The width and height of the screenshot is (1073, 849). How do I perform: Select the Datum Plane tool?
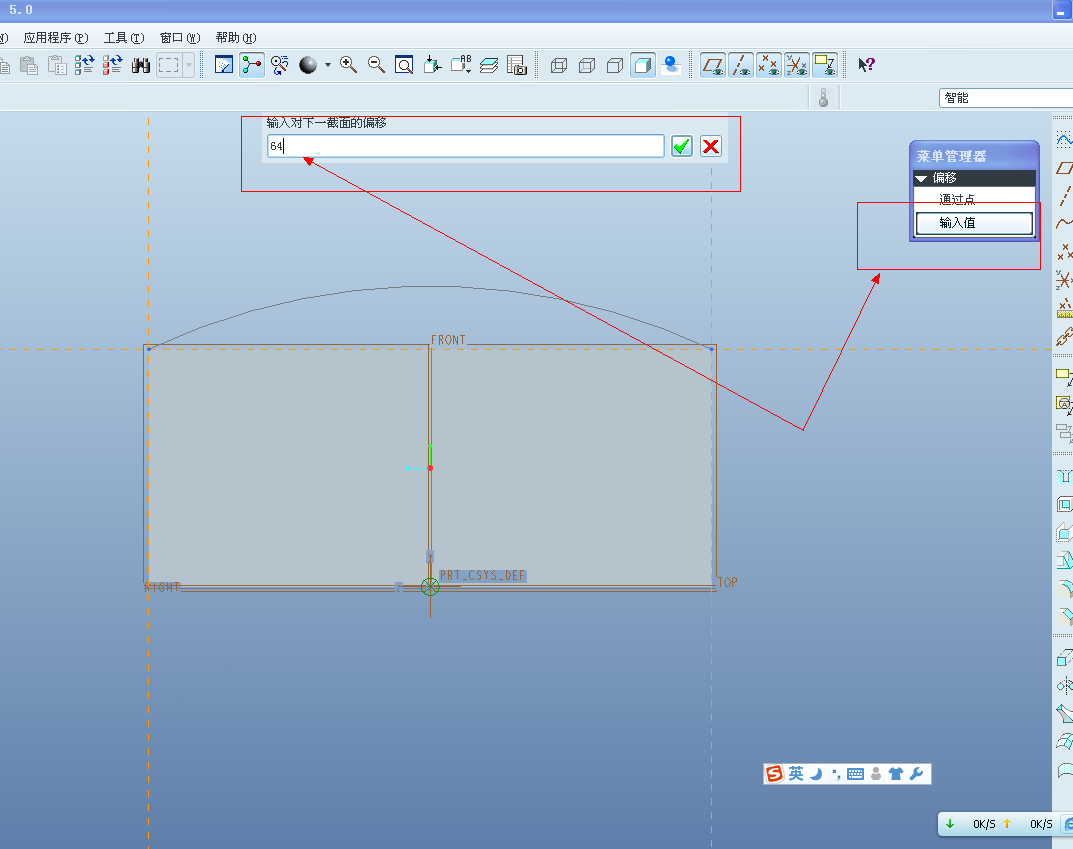tap(1064, 168)
